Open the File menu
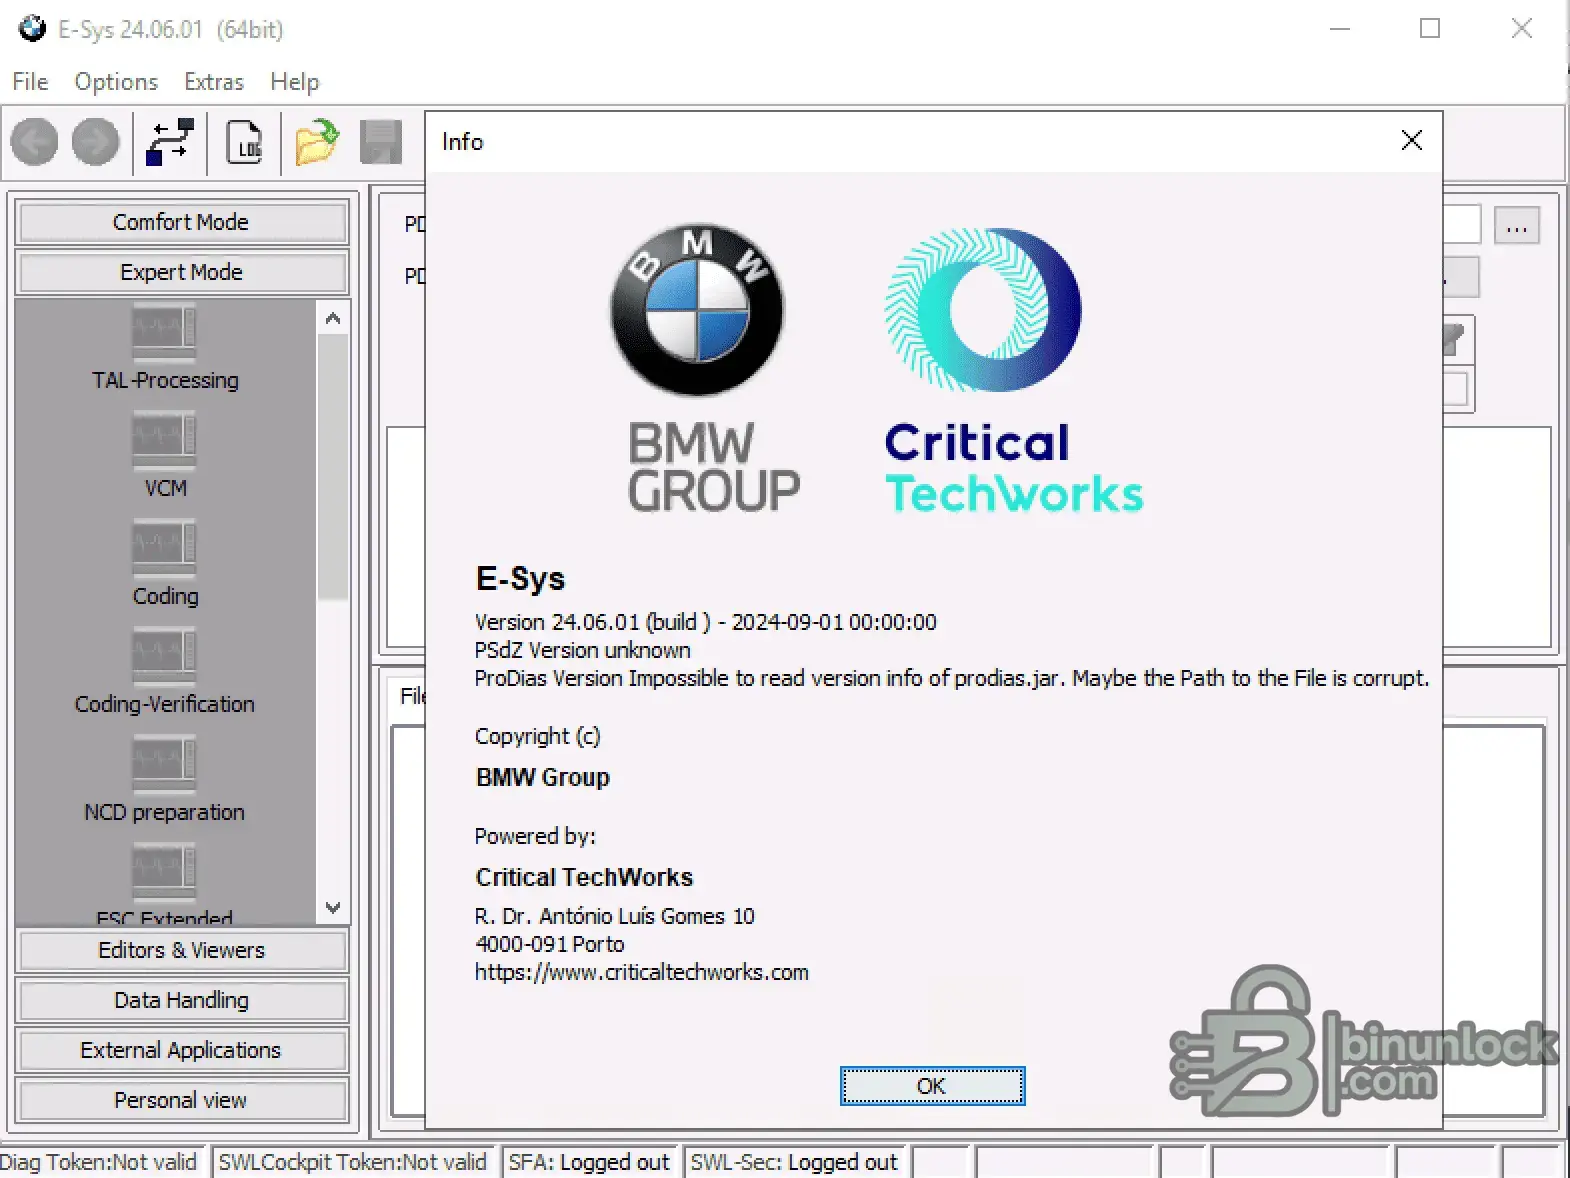 (30, 82)
